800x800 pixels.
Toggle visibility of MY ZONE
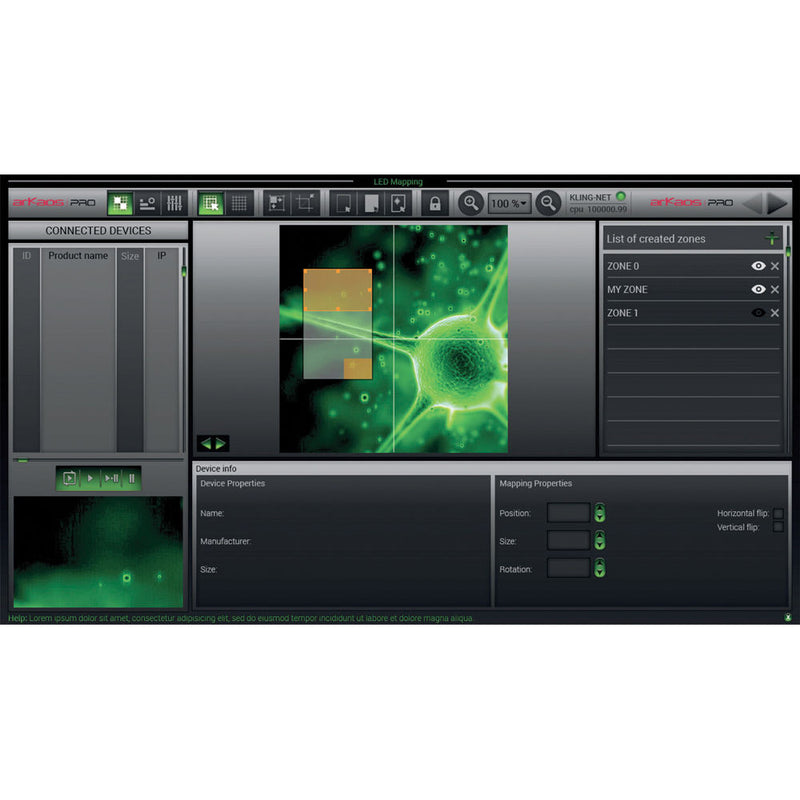[x=758, y=290]
